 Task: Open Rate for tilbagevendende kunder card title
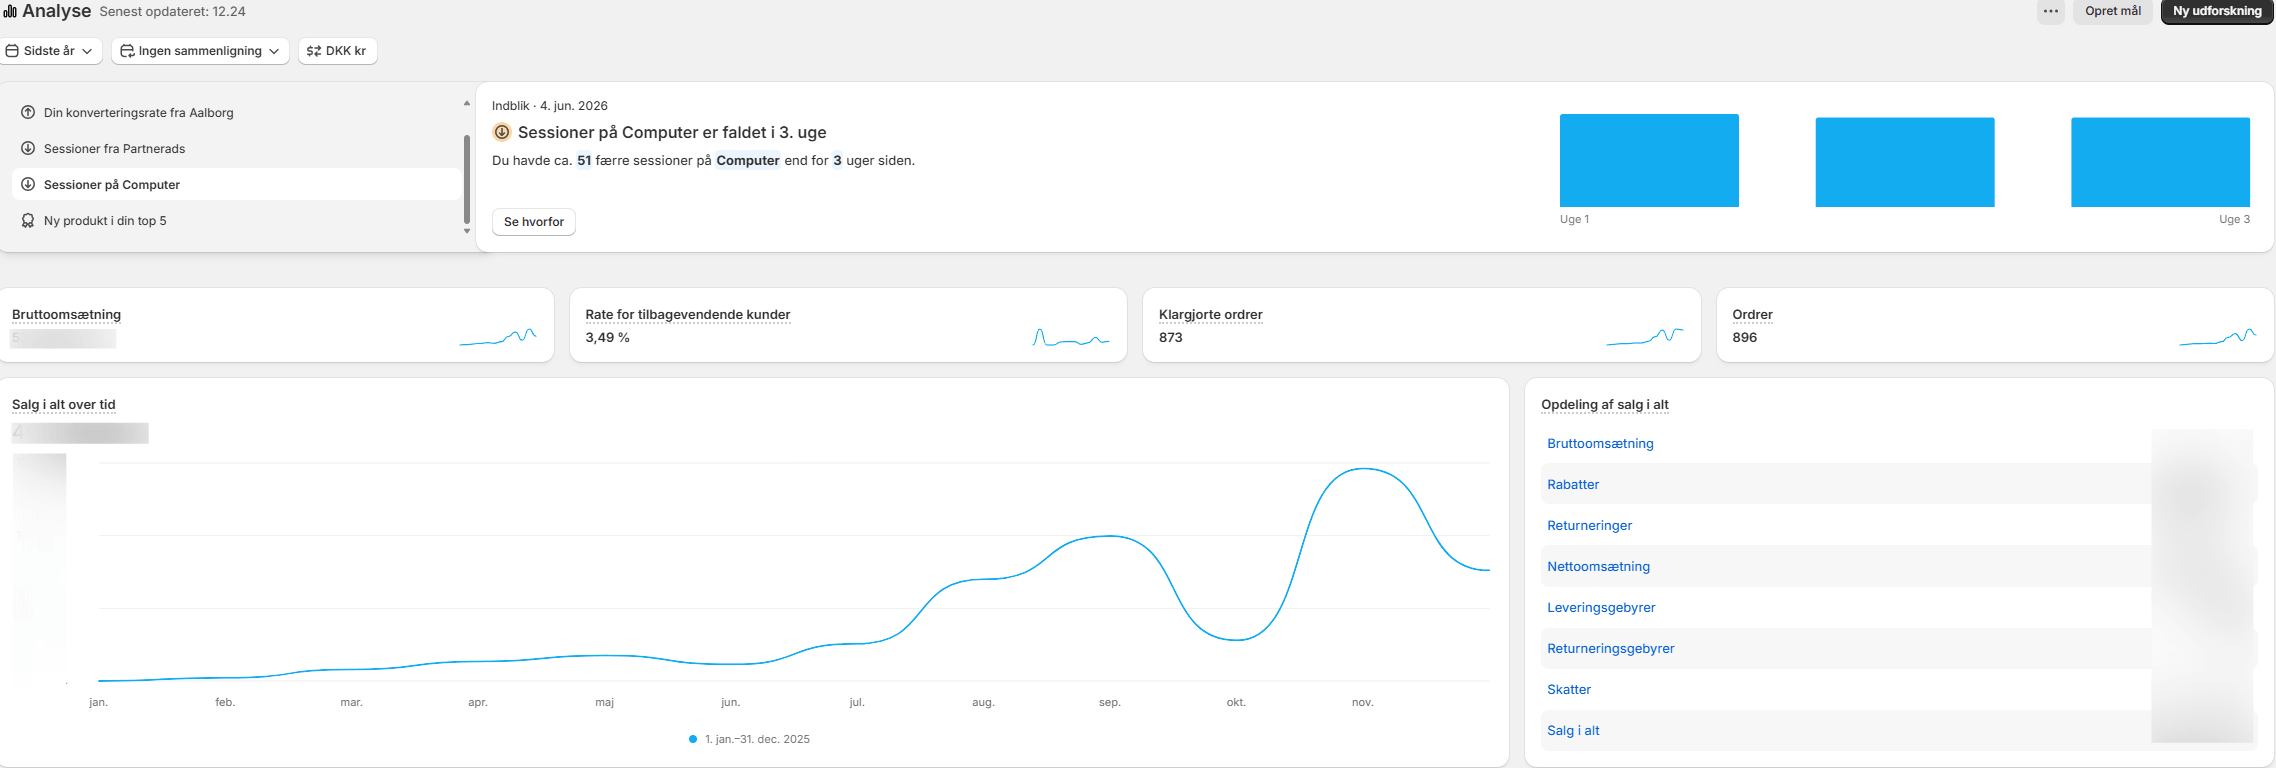point(688,315)
